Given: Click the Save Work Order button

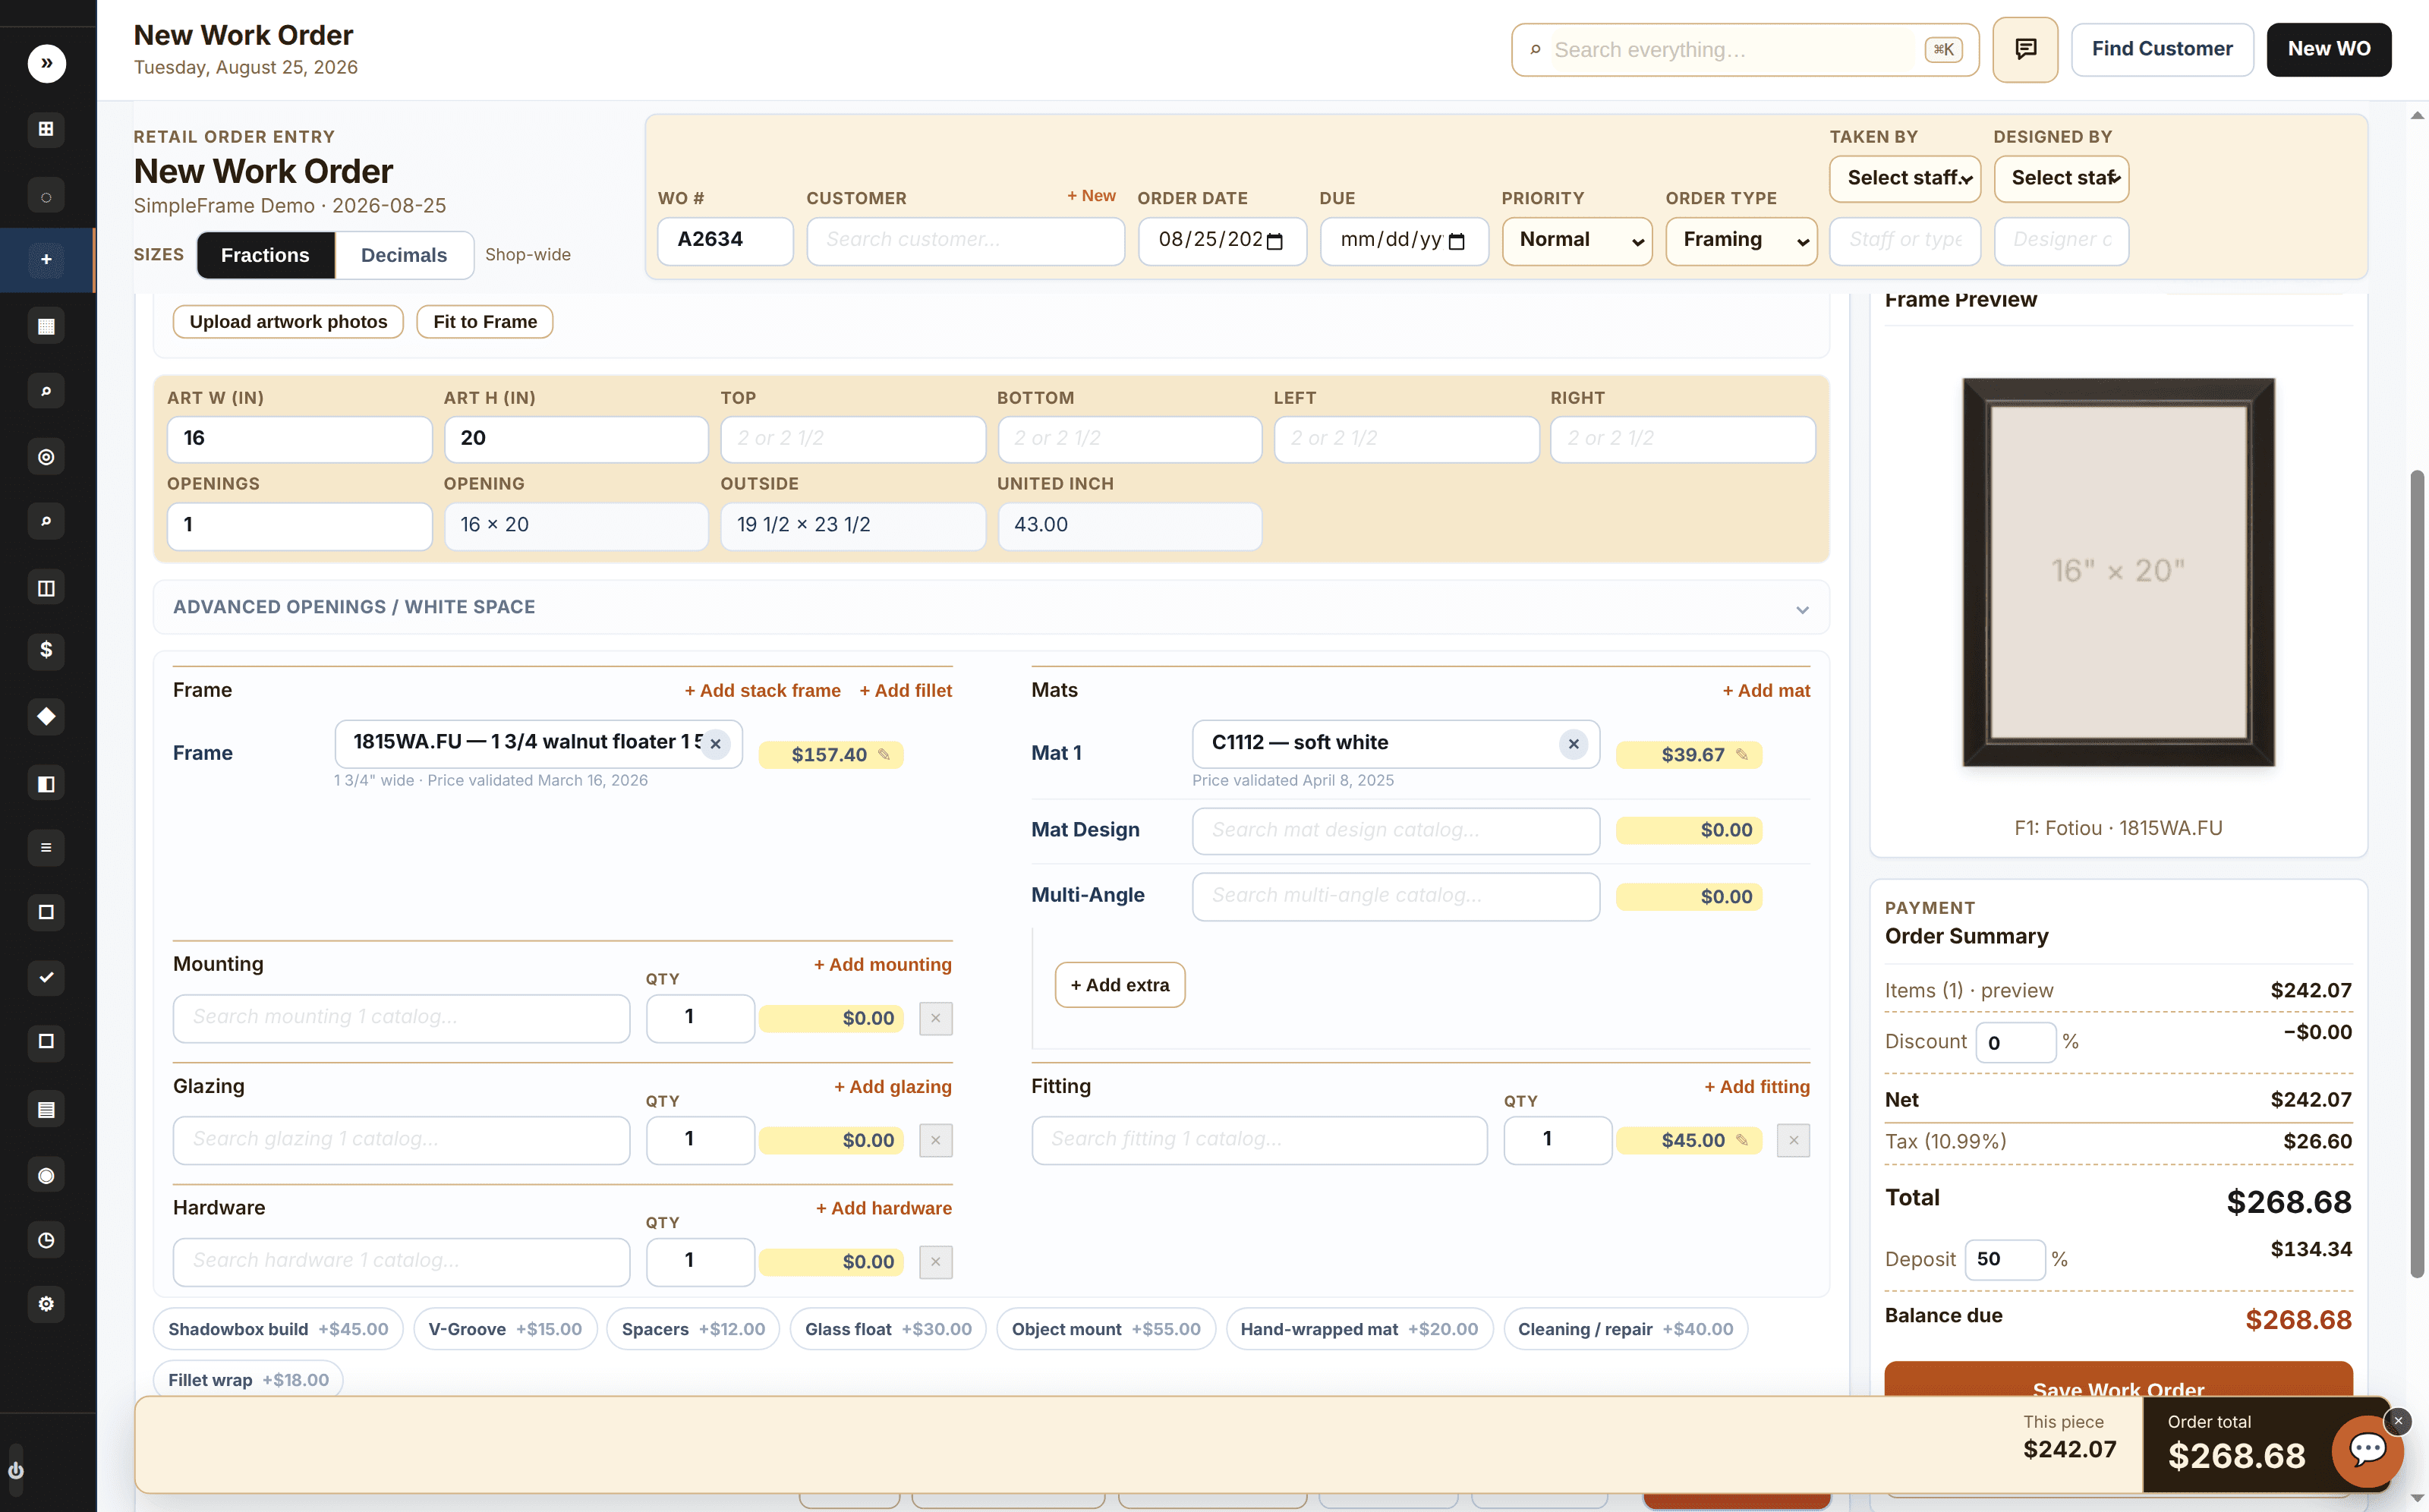Looking at the screenshot, I should tap(2118, 1380).
